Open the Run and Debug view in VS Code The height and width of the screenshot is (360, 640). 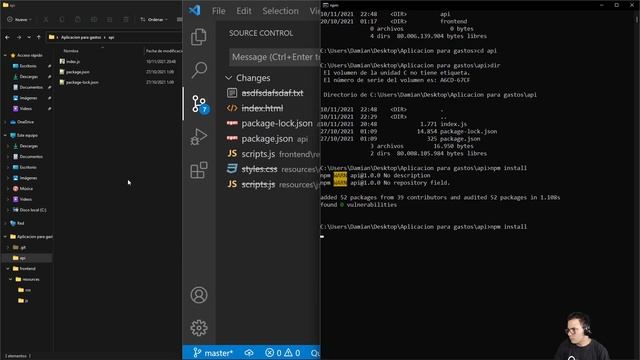coord(199,137)
